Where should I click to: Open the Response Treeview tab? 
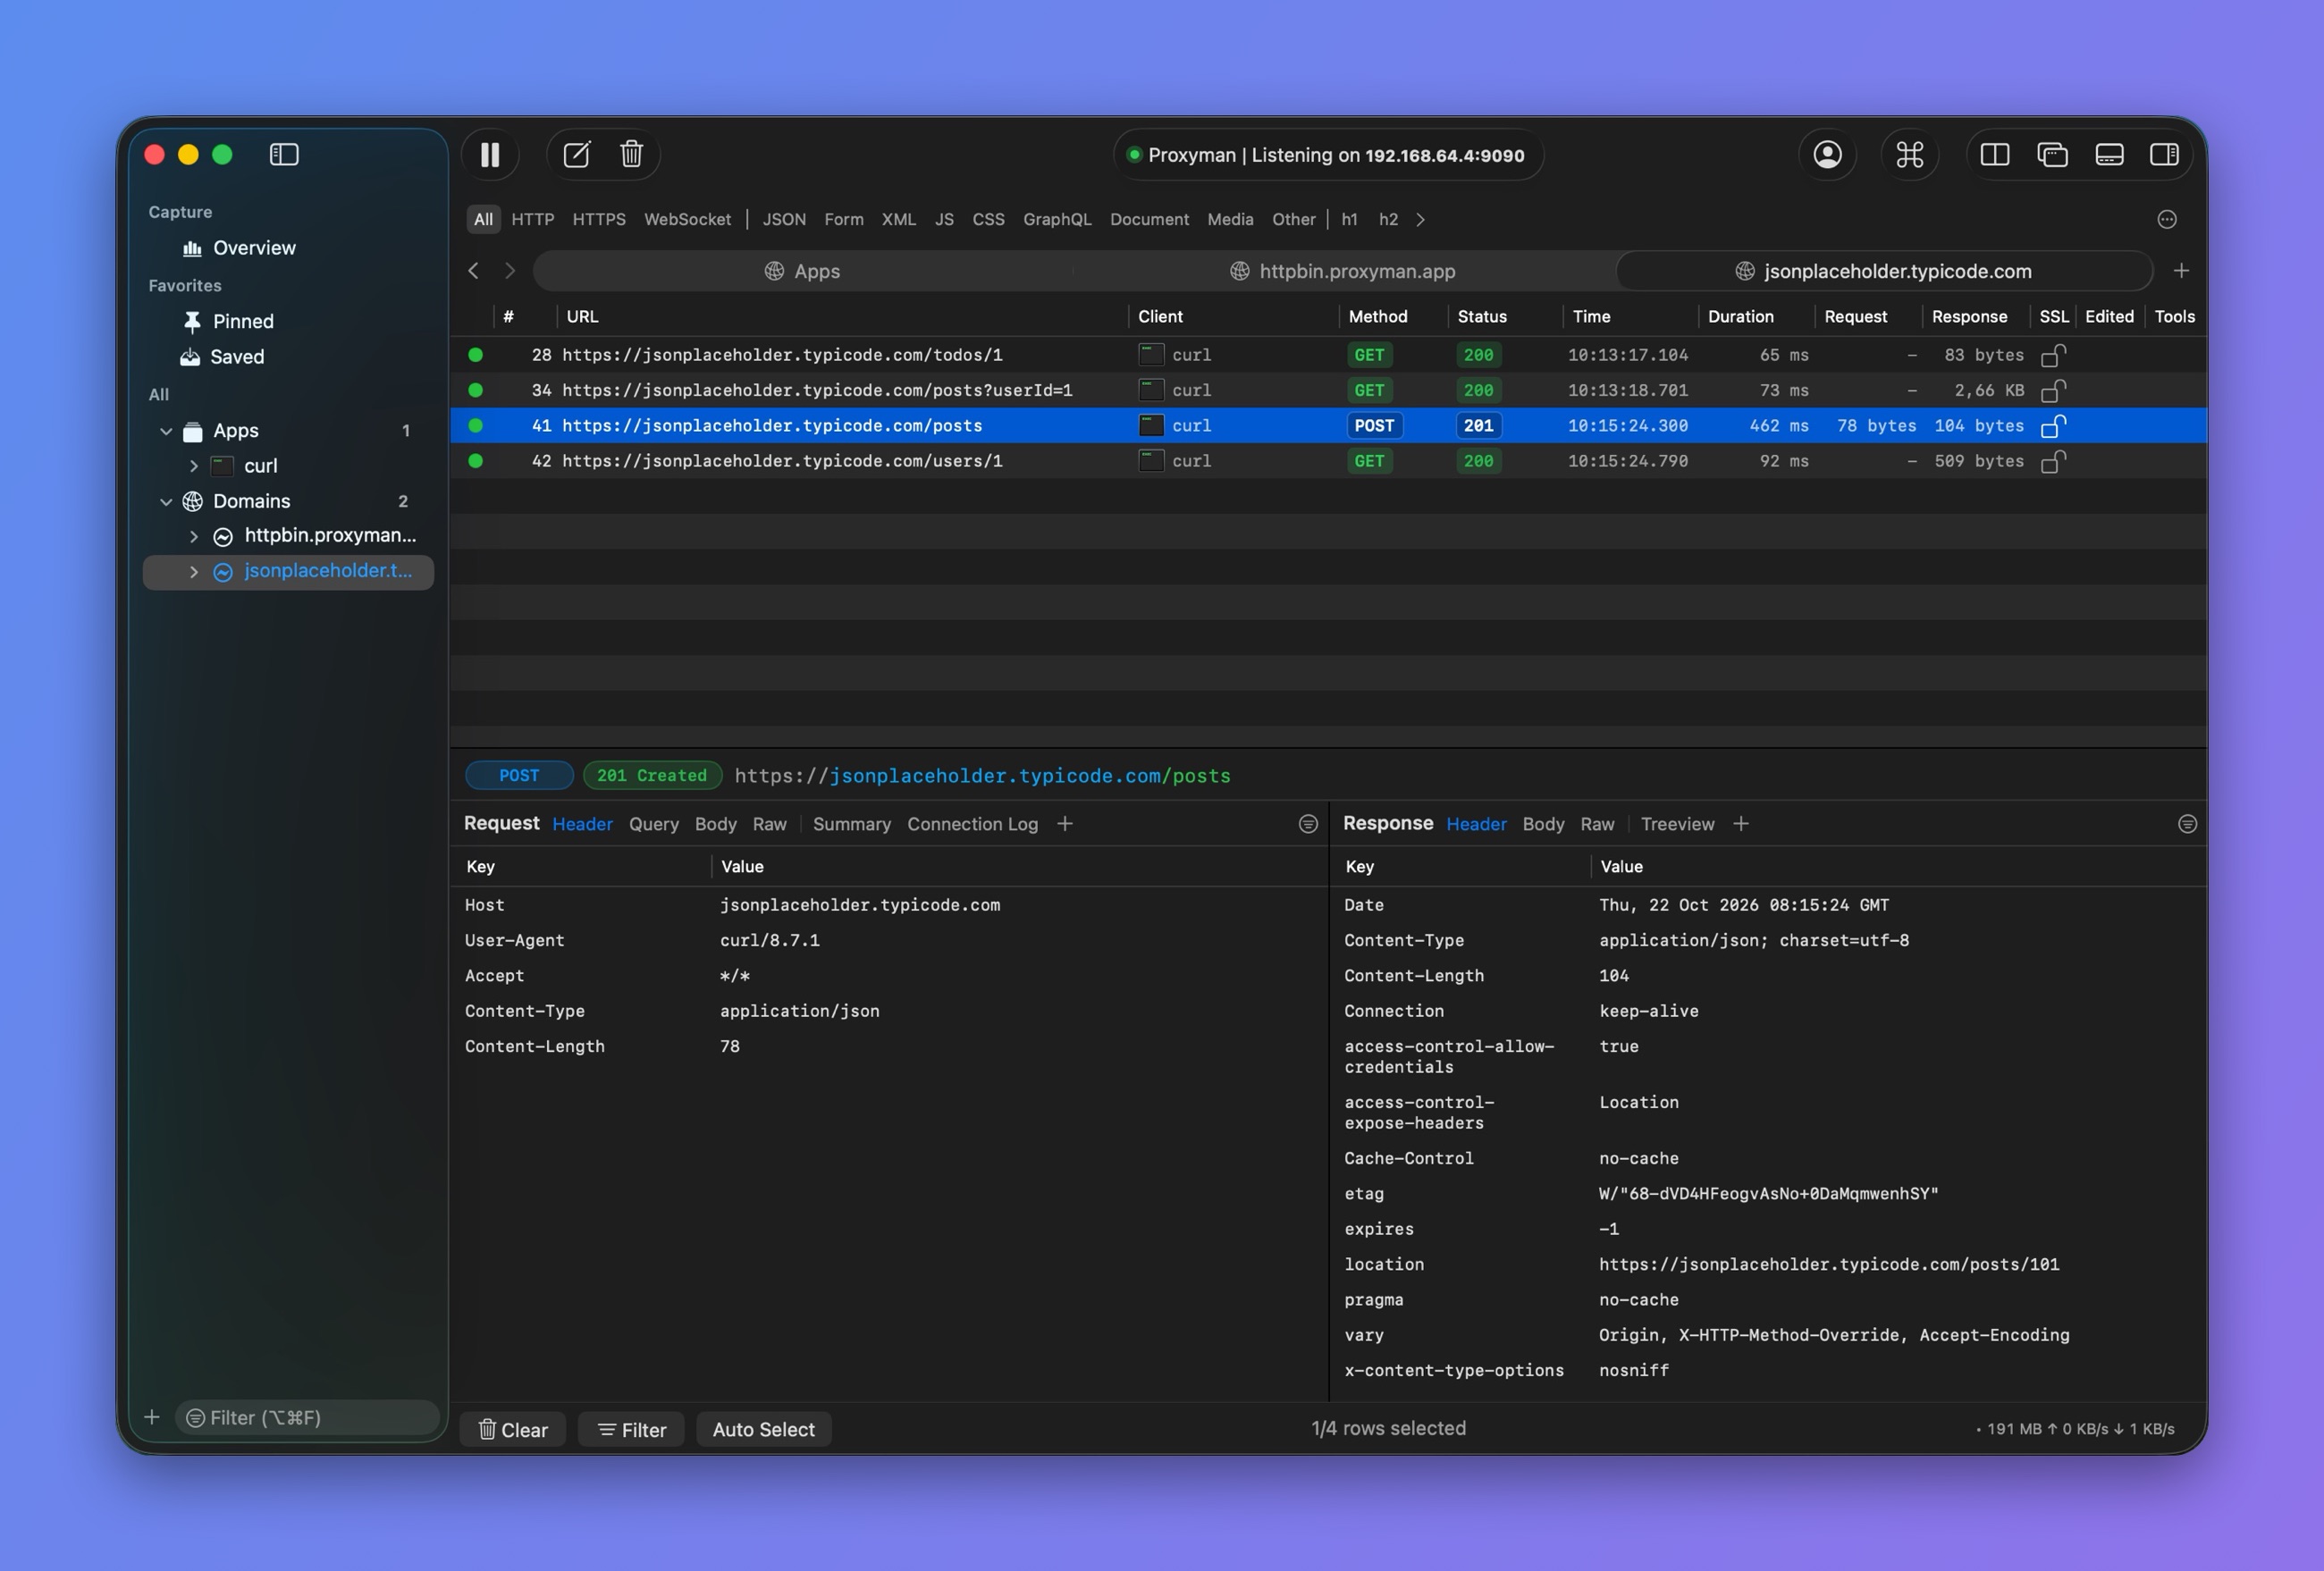tap(1677, 824)
